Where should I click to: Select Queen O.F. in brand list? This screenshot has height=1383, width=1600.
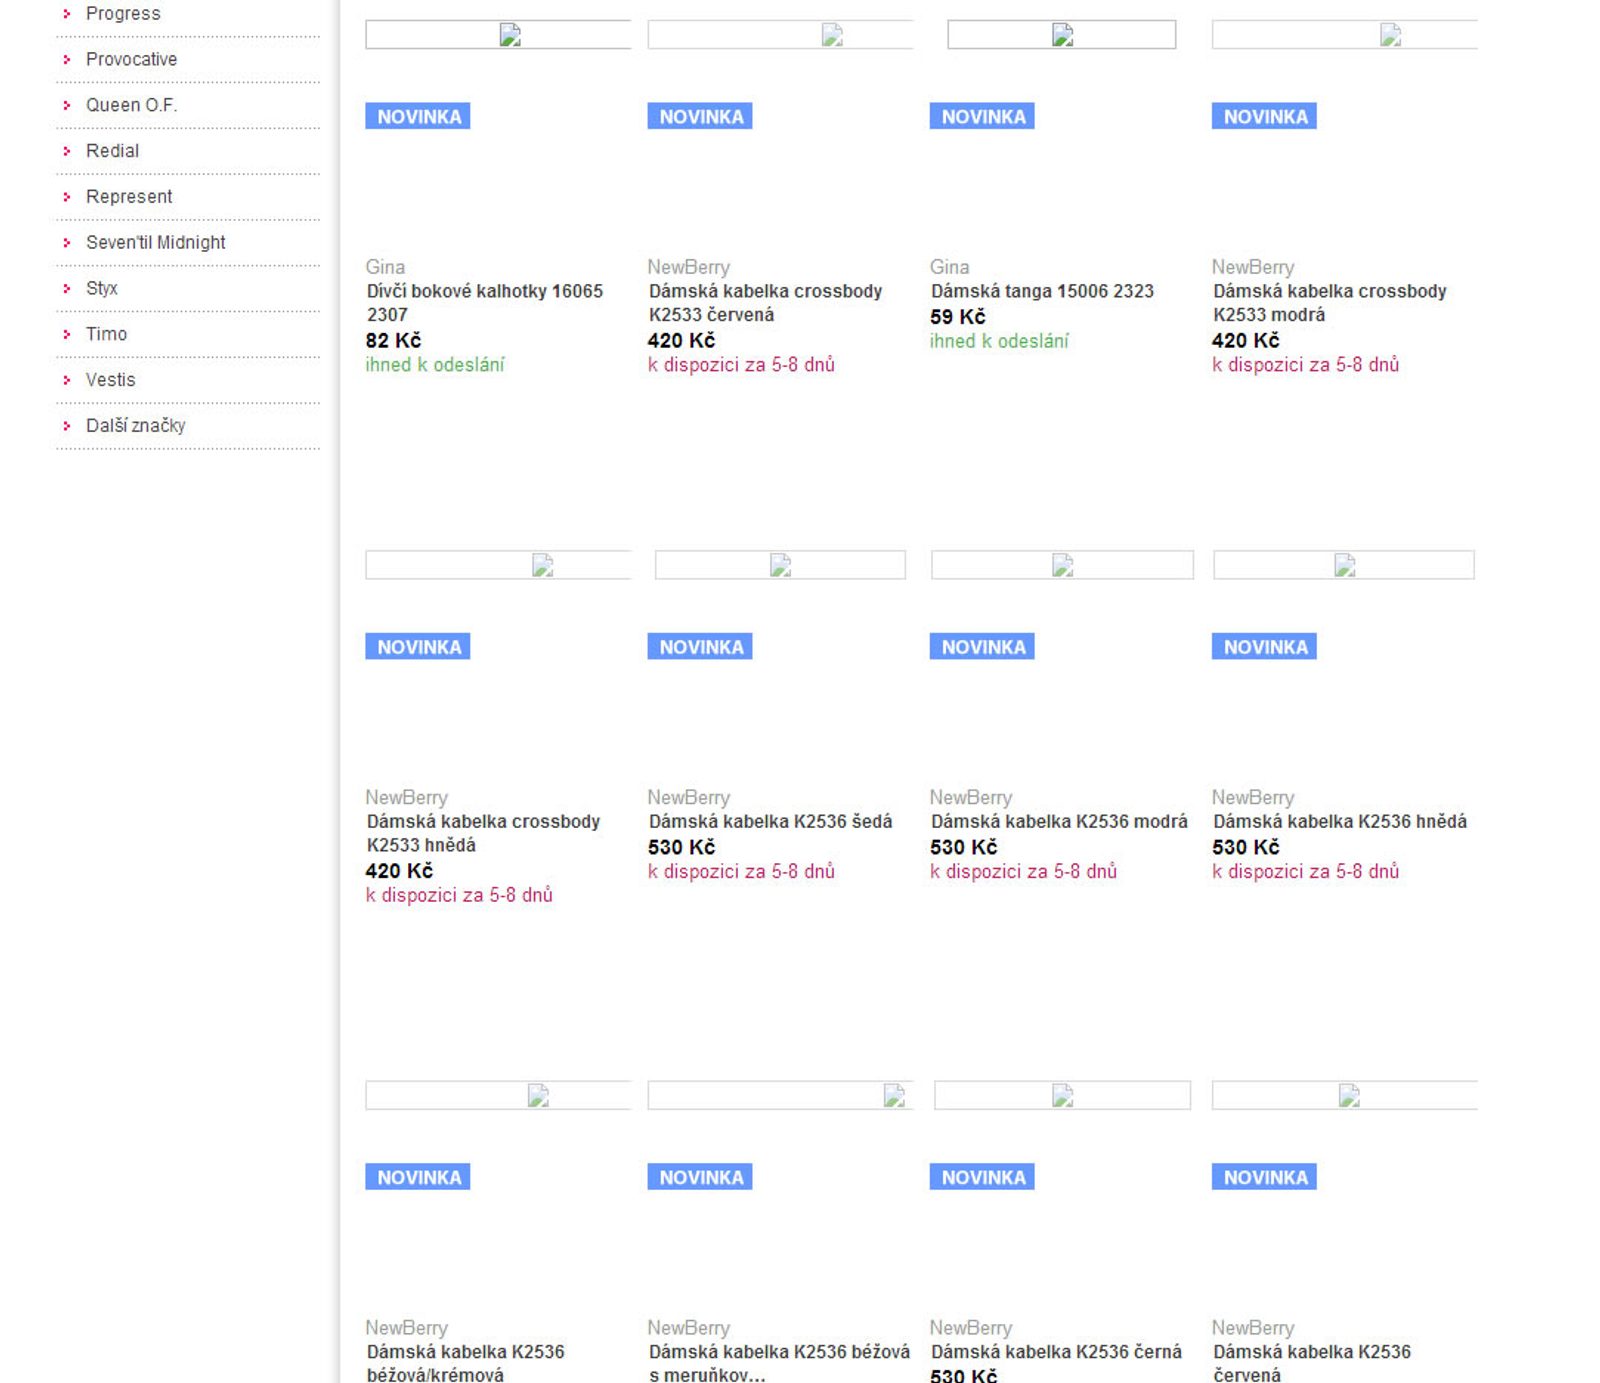tap(131, 106)
